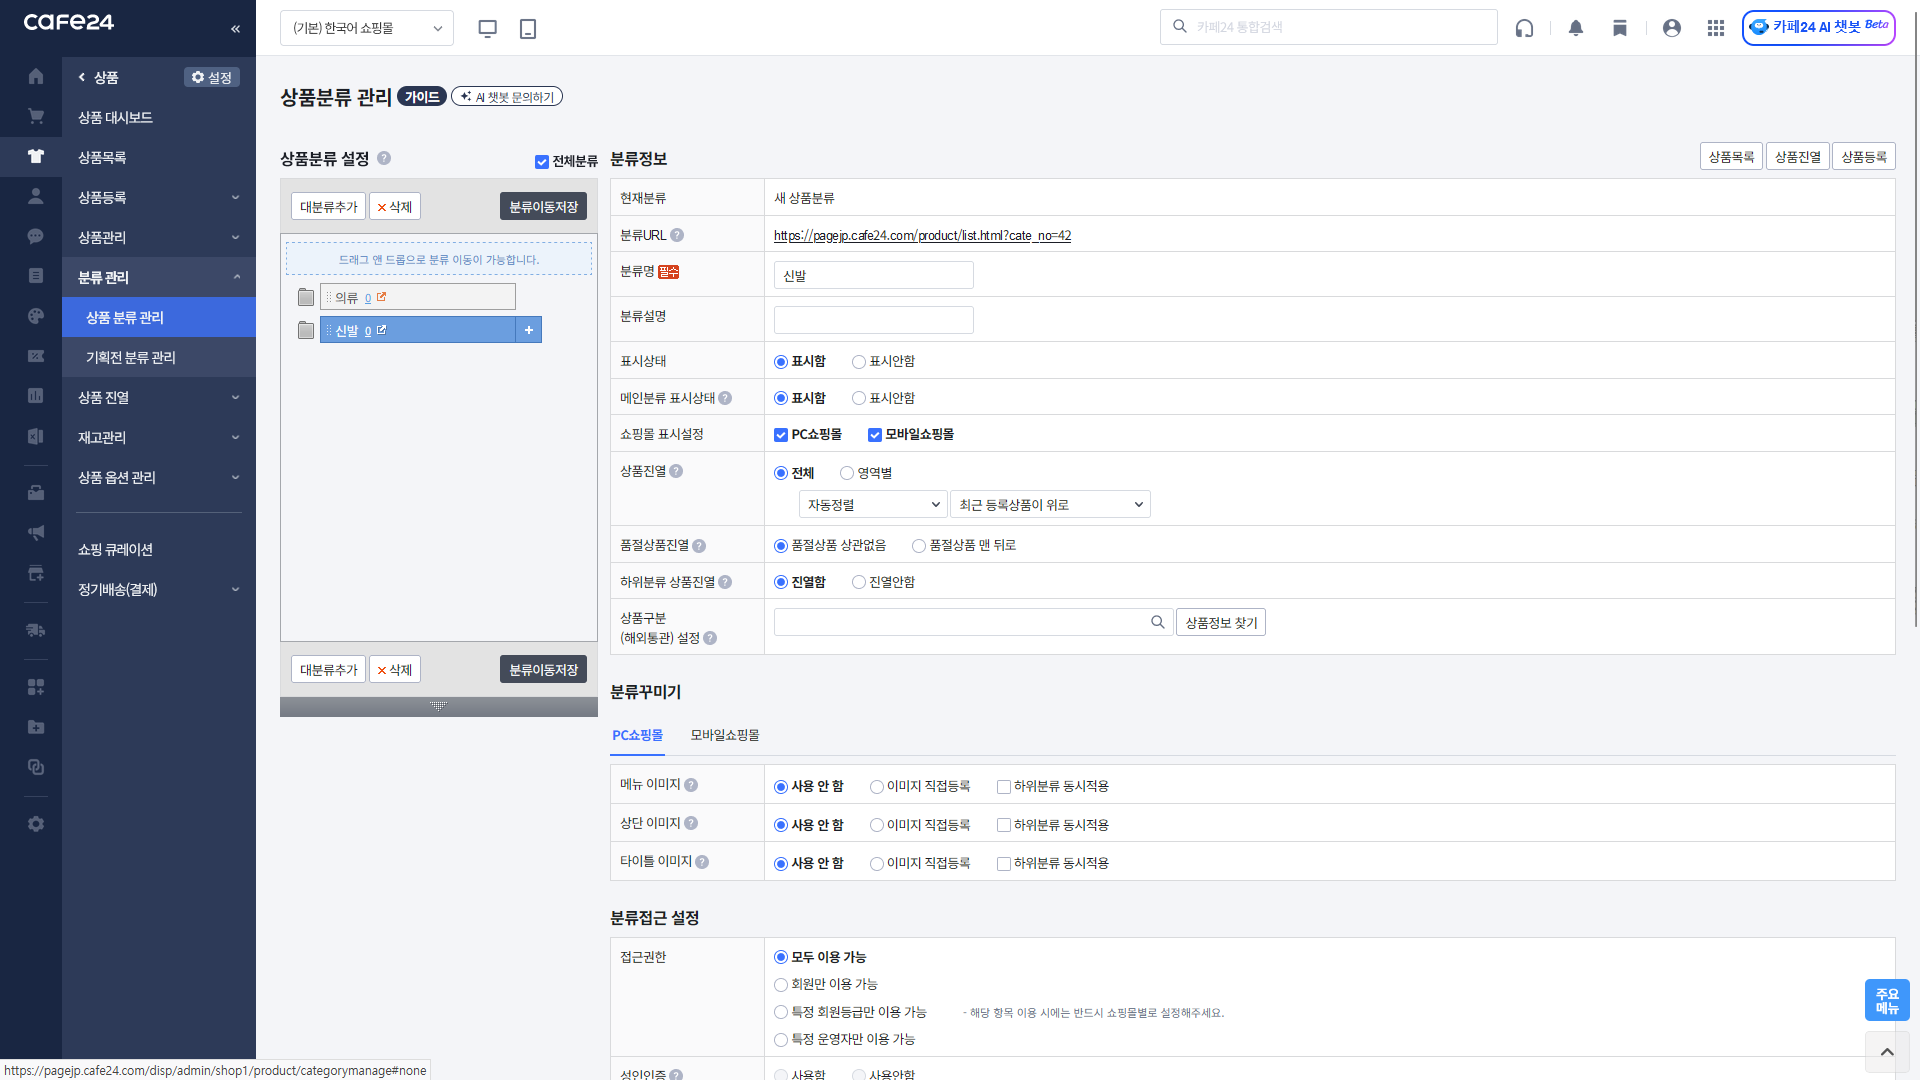
Task: Click the apps grid icon
Action: coord(1716,28)
